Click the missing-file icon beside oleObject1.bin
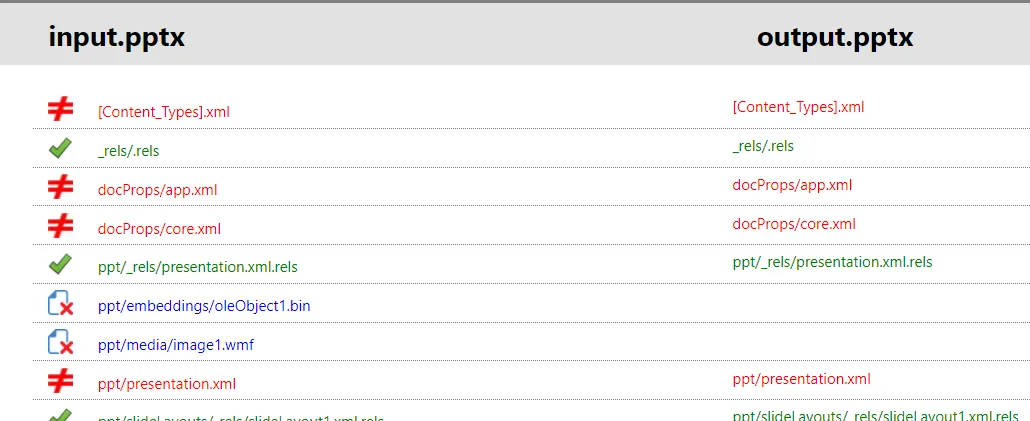The width and height of the screenshot is (1030, 421). [x=60, y=303]
